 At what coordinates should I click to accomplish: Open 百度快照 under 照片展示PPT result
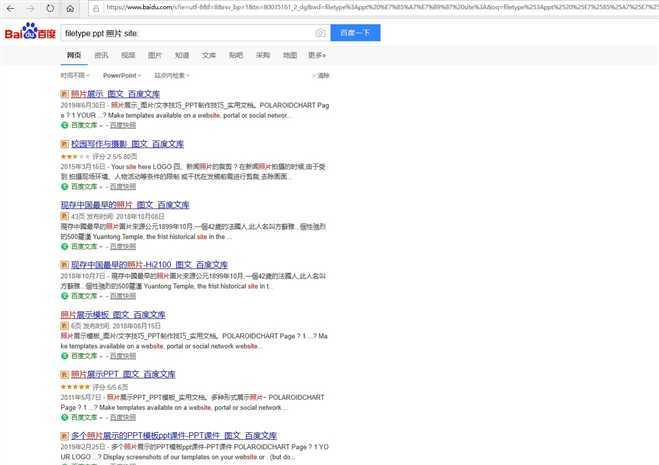point(123,417)
